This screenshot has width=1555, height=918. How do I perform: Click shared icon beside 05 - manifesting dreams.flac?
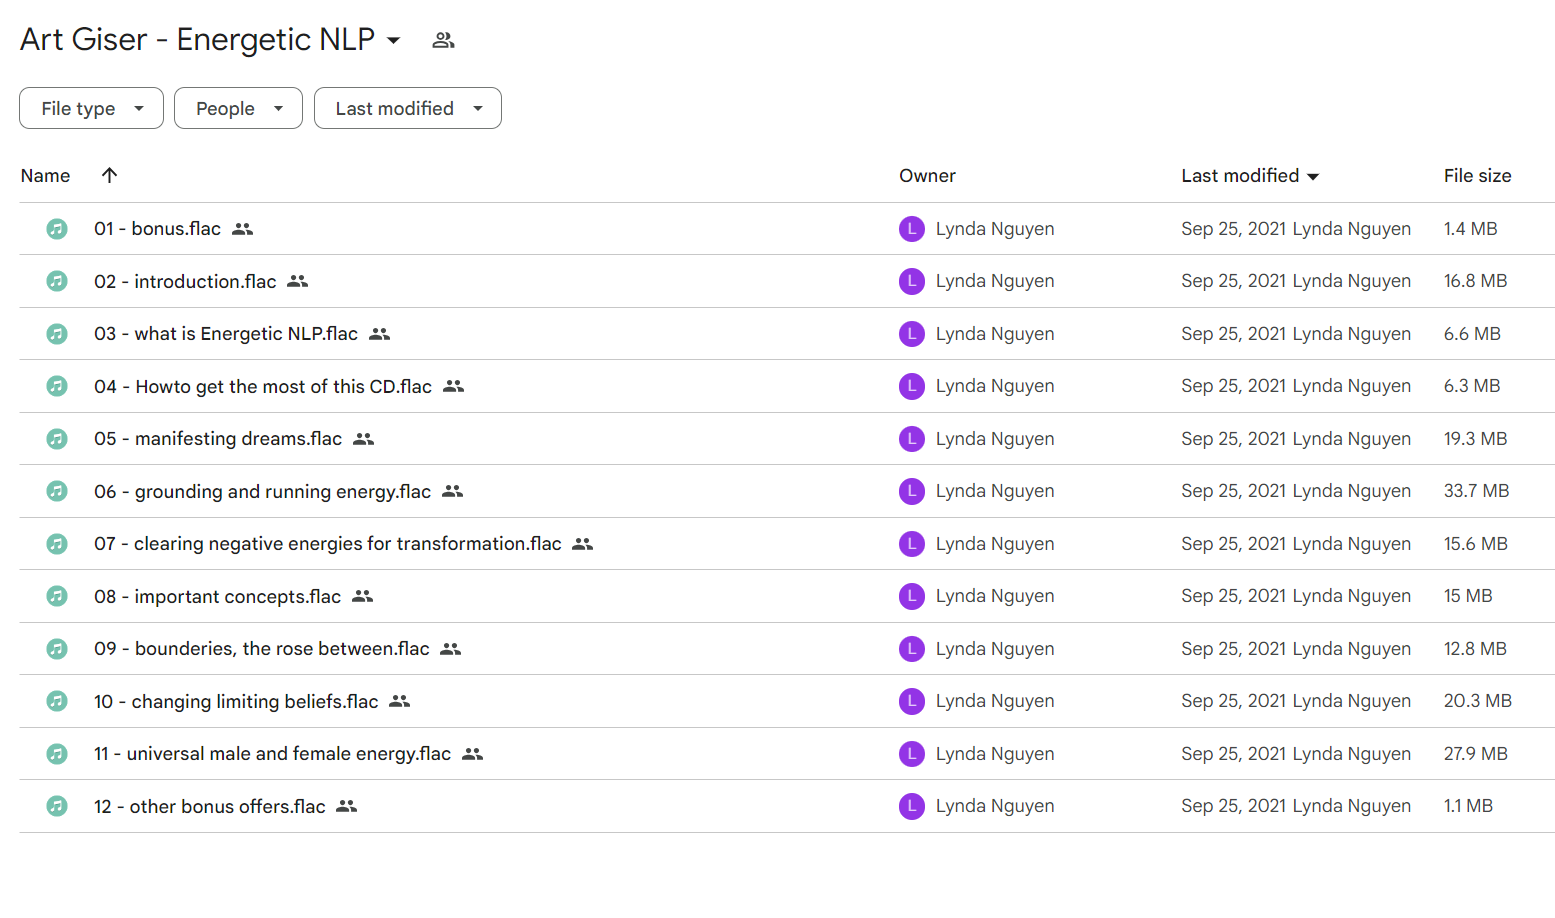point(364,439)
